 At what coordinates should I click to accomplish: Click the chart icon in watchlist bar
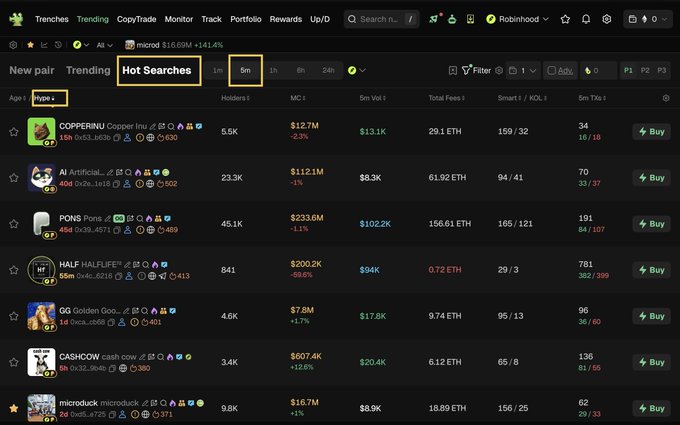pos(44,45)
